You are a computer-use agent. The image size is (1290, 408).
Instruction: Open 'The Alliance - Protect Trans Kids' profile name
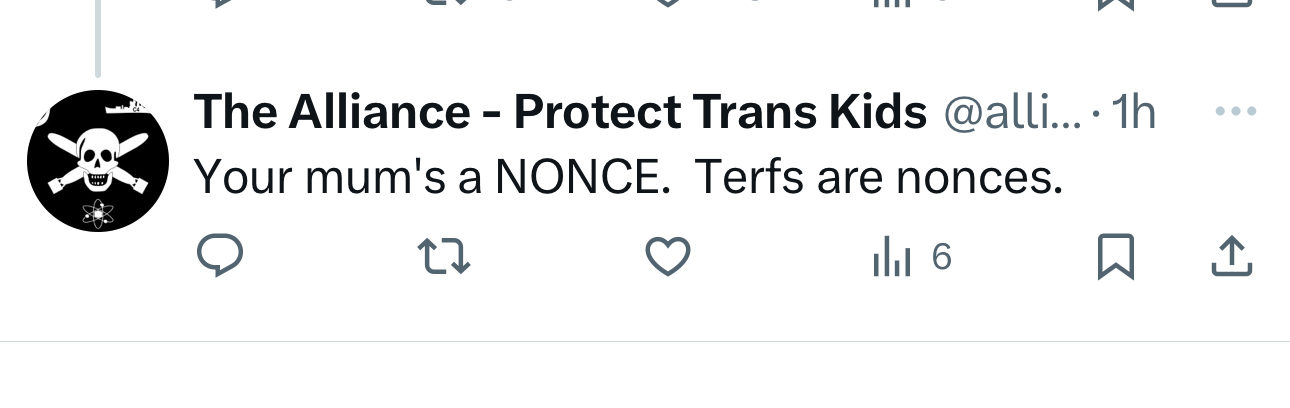pos(560,113)
